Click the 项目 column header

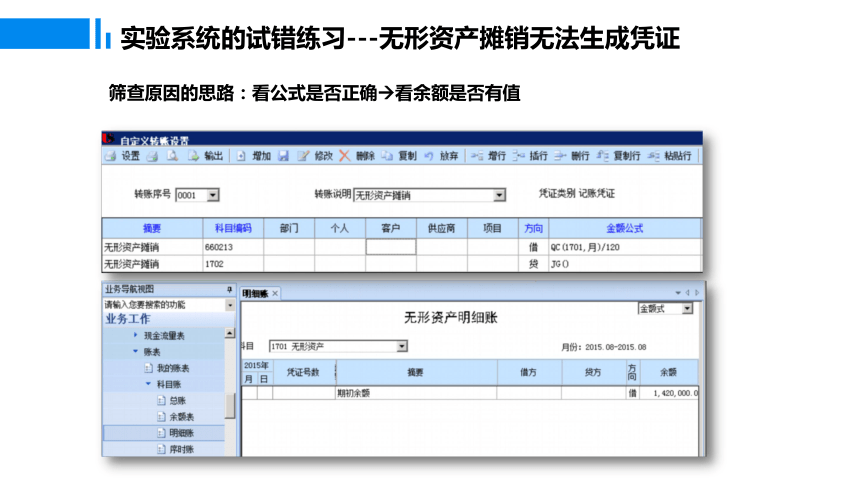click(493, 228)
